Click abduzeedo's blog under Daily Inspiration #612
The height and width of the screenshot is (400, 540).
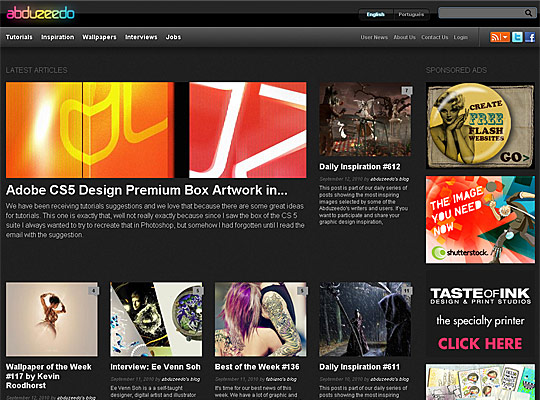pyautogui.click(x=390, y=179)
